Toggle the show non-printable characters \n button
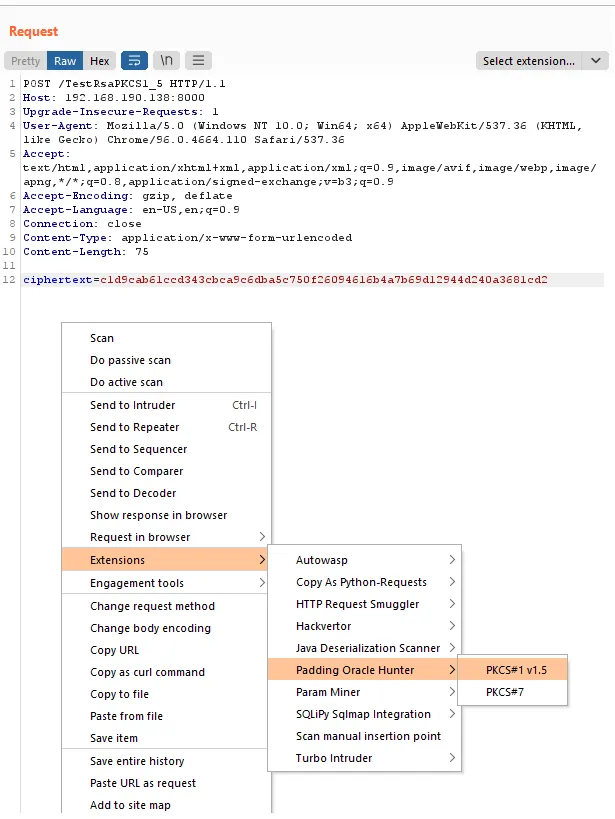 tap(166, 61)
